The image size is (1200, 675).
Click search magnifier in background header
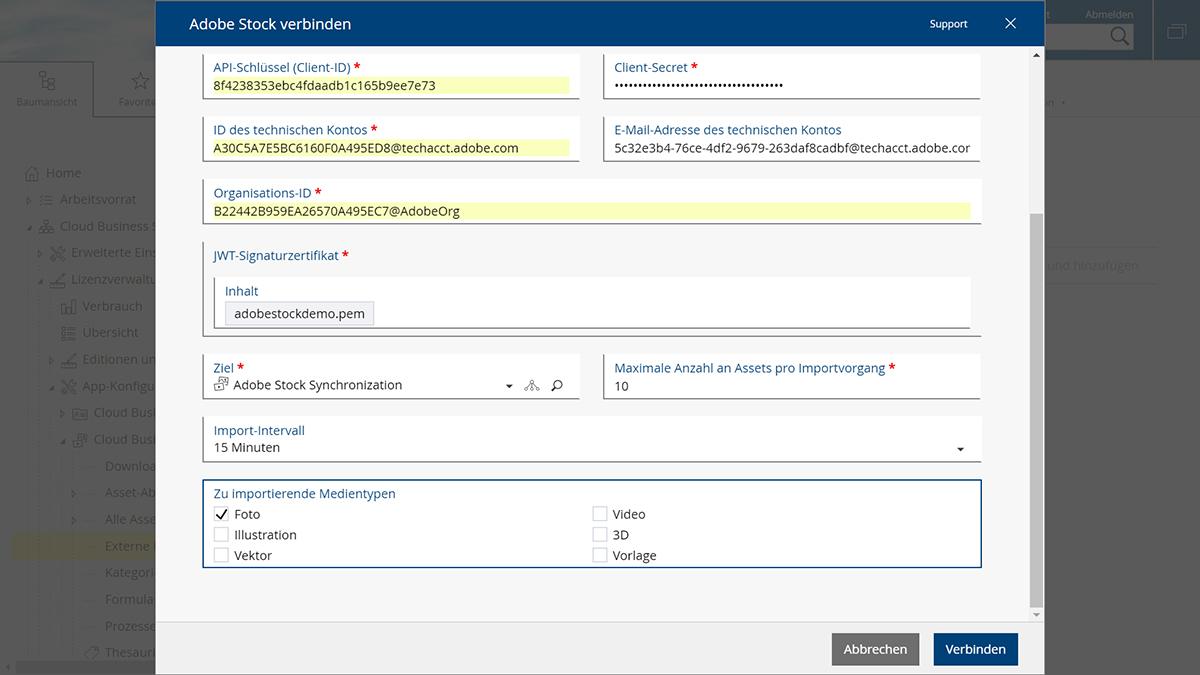(1120, 37)
